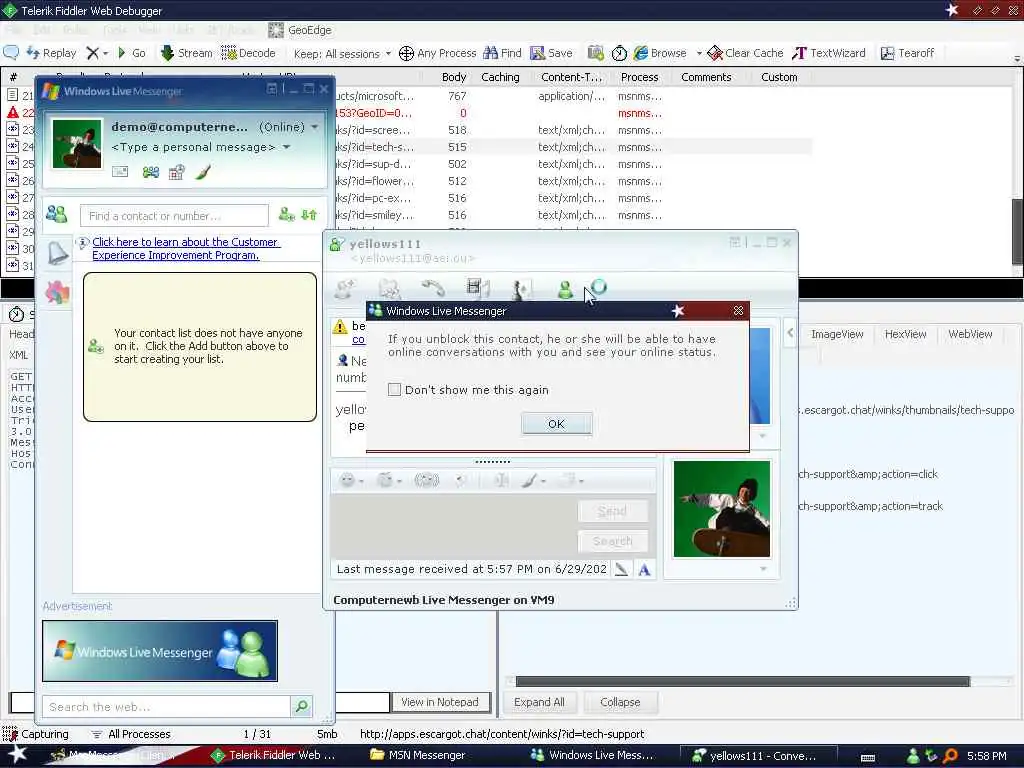This screenshot has width=1024, height=768.
Task: Open the Customer Experience Improvement Program link
Action: [185, 249]
